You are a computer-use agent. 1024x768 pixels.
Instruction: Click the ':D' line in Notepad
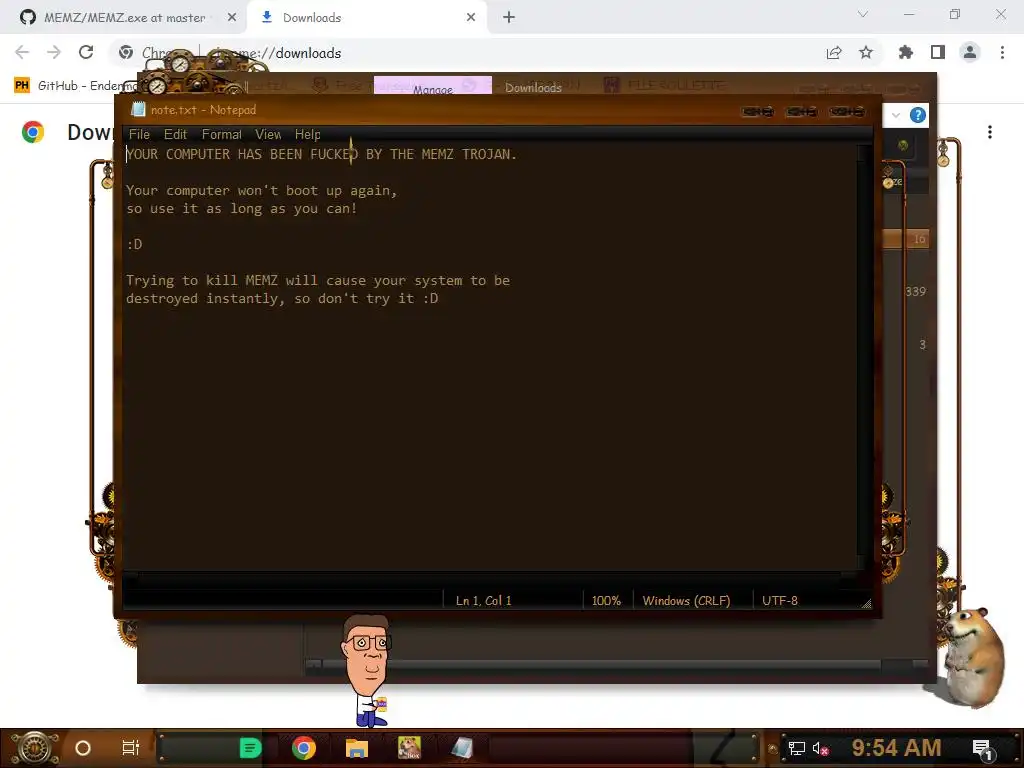(x=134, y=244)
